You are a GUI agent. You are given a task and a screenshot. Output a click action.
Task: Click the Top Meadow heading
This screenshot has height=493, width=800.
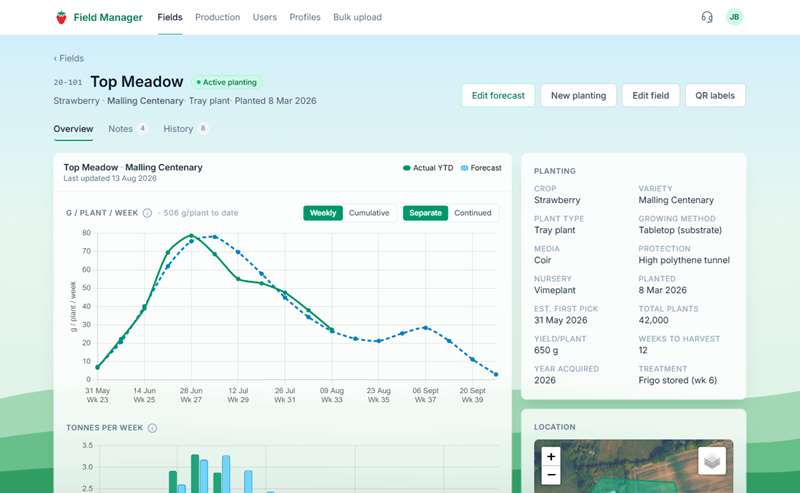[137, 82]
